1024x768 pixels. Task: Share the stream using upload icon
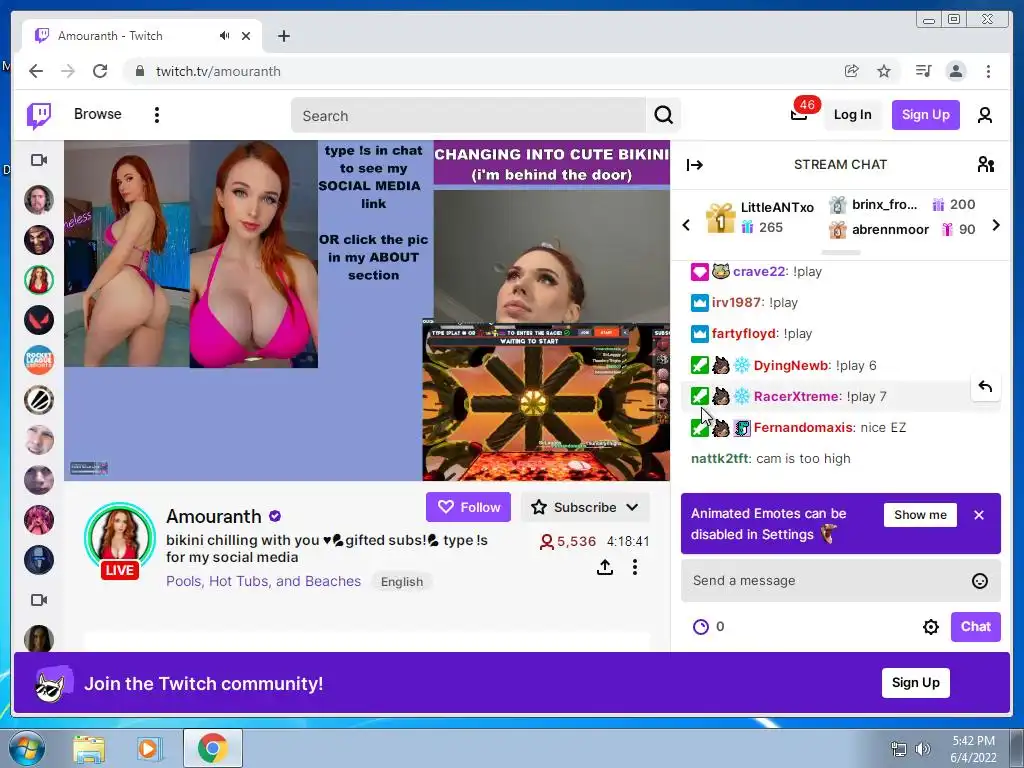[605, 567]
